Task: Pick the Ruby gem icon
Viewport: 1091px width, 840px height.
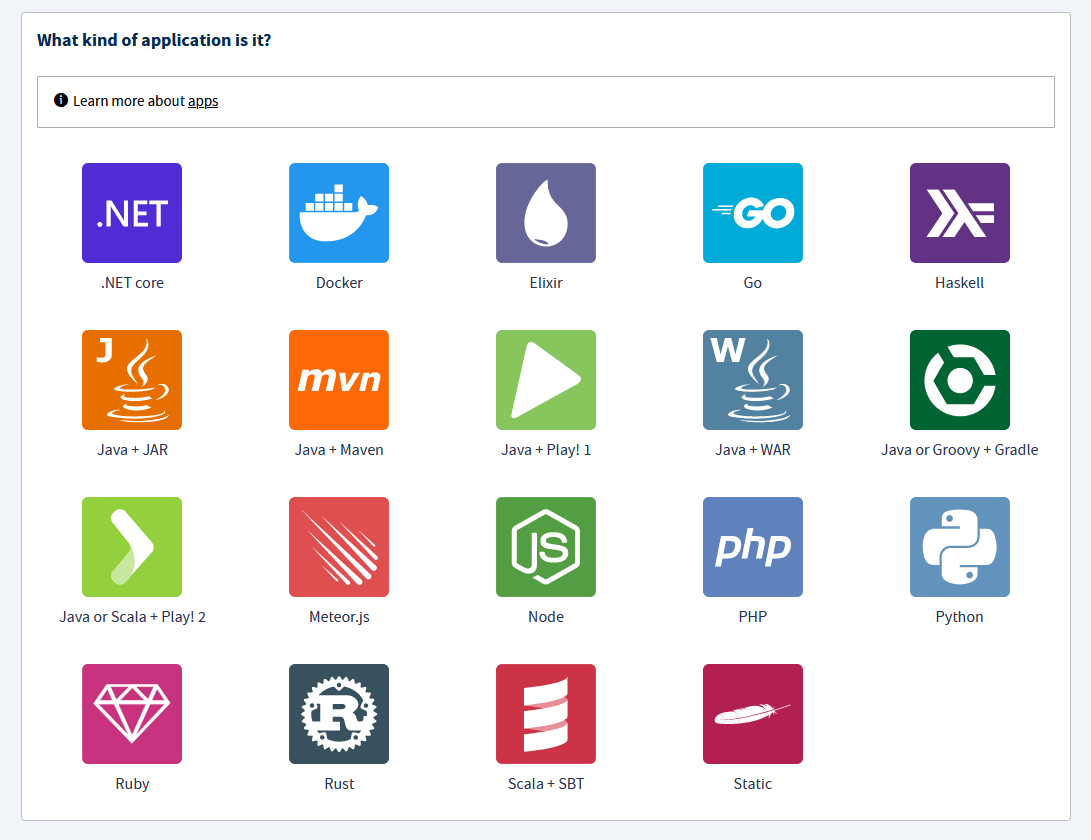Action: coord(132,714)
